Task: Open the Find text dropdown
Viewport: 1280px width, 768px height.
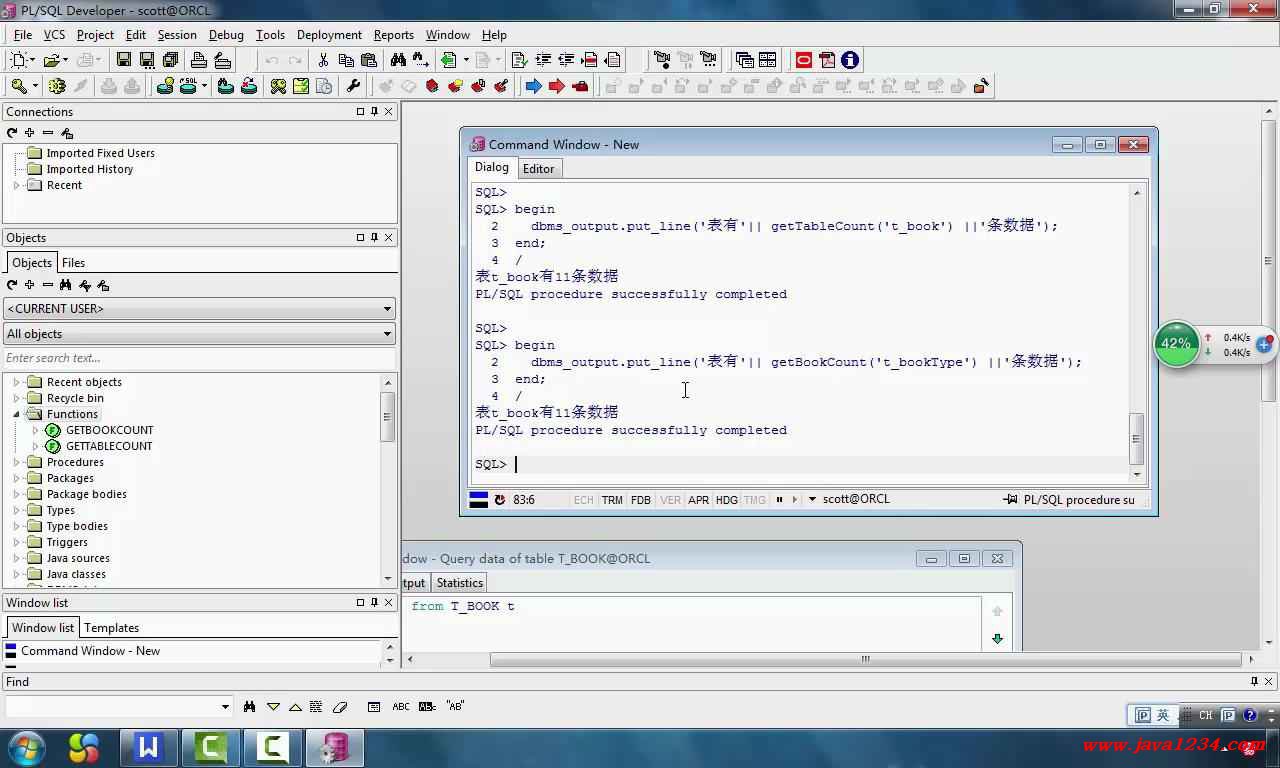Action: pos(225,707)
